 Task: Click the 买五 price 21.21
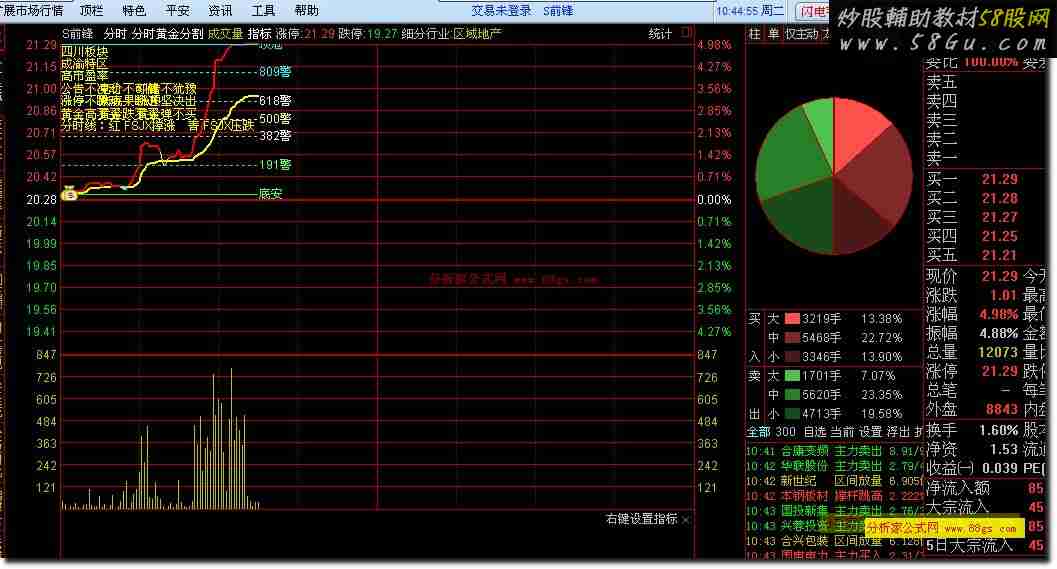pyautogui.click(x=999, y=255)
